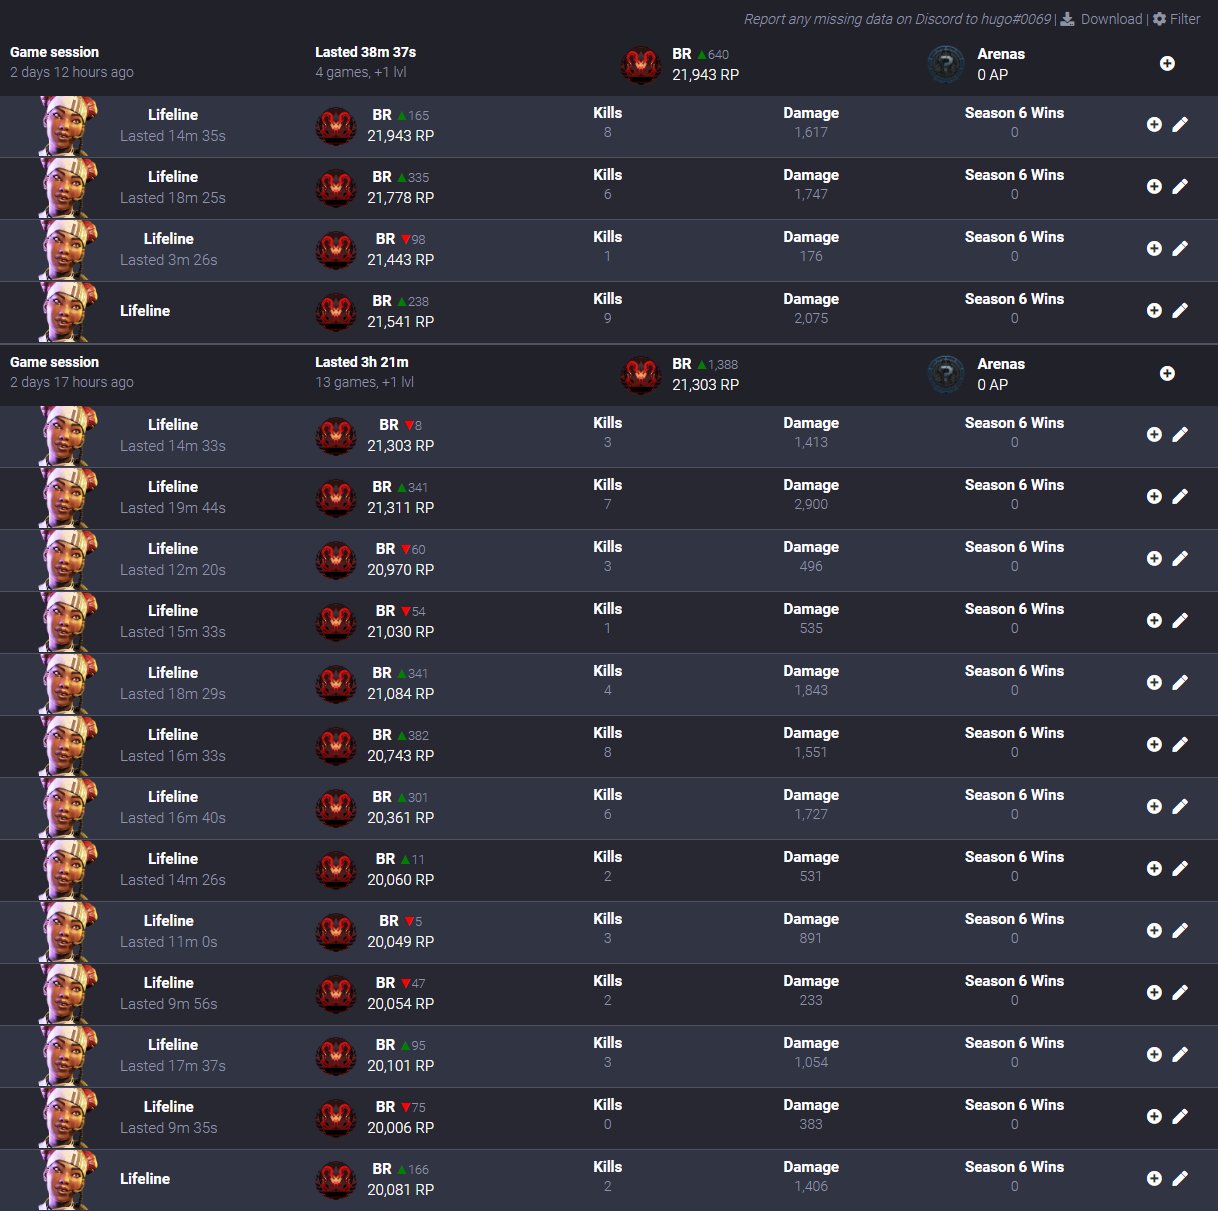The height and width of the screenshot is (1211, 1218).
Task: Show more for the 20,743 RP match
Action: 1154,744
